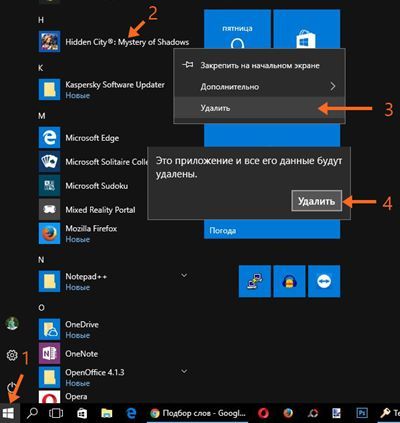Select 'Удалить' in the context menu
The height and width of the screenshot is (423, 400).
click(x=259, y=108)
